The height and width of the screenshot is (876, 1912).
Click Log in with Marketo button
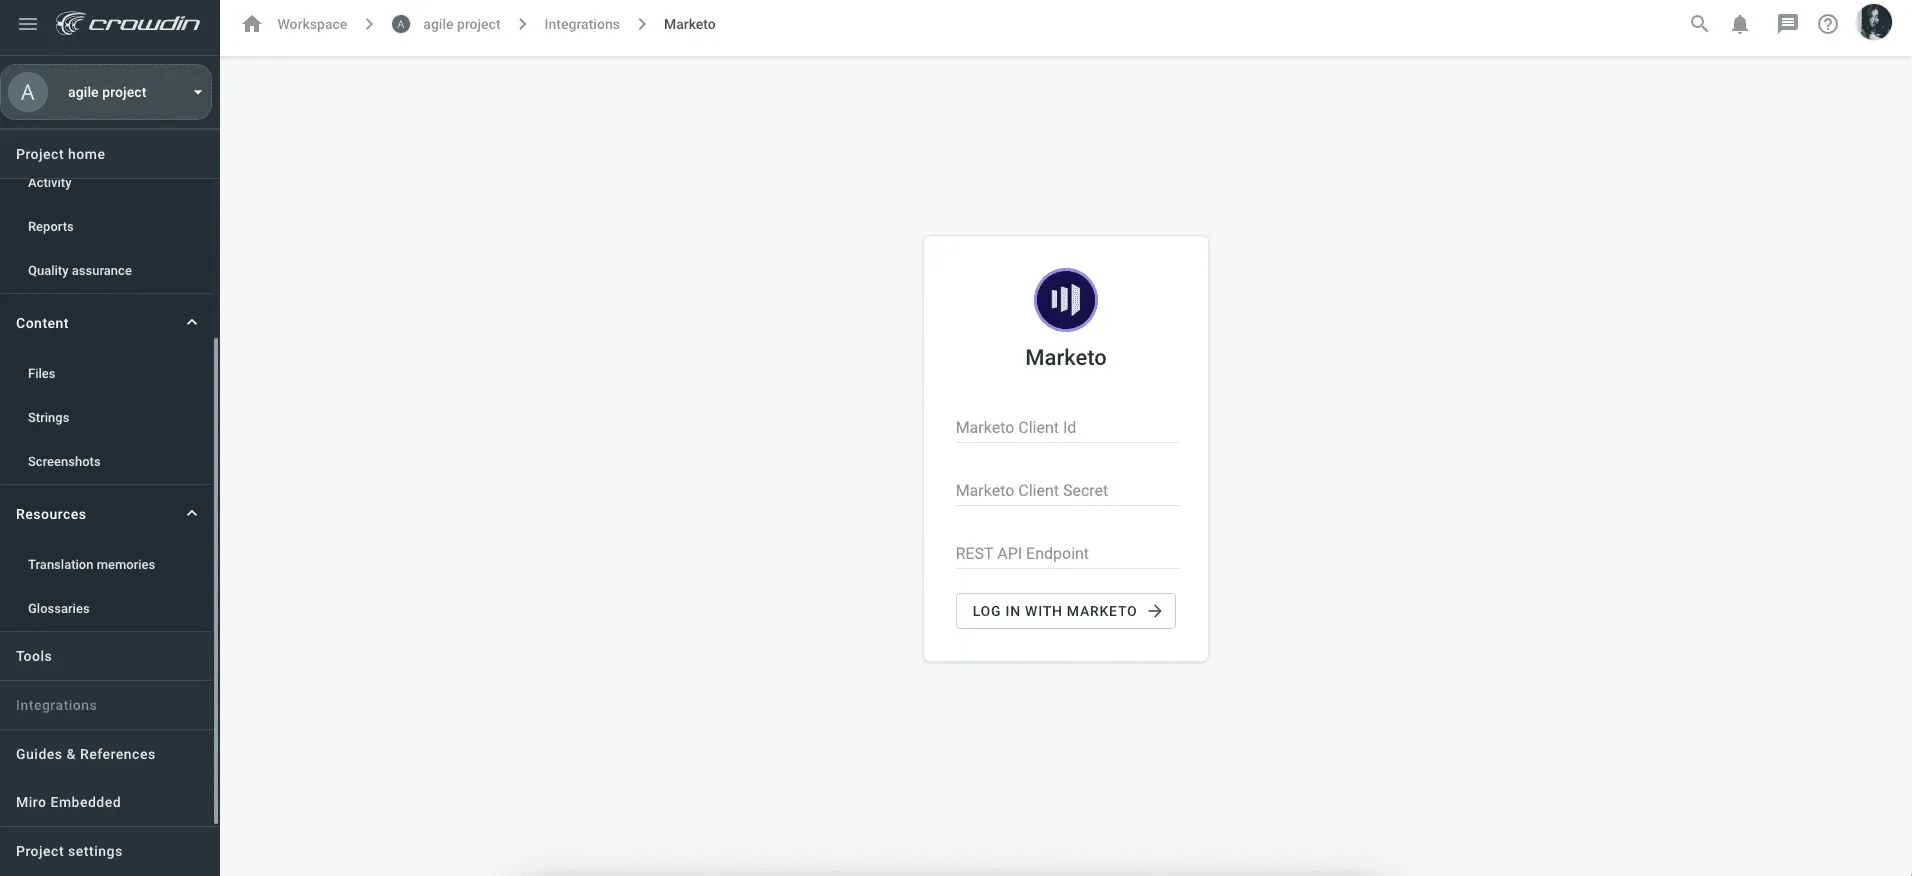(x=1066, y=611)
